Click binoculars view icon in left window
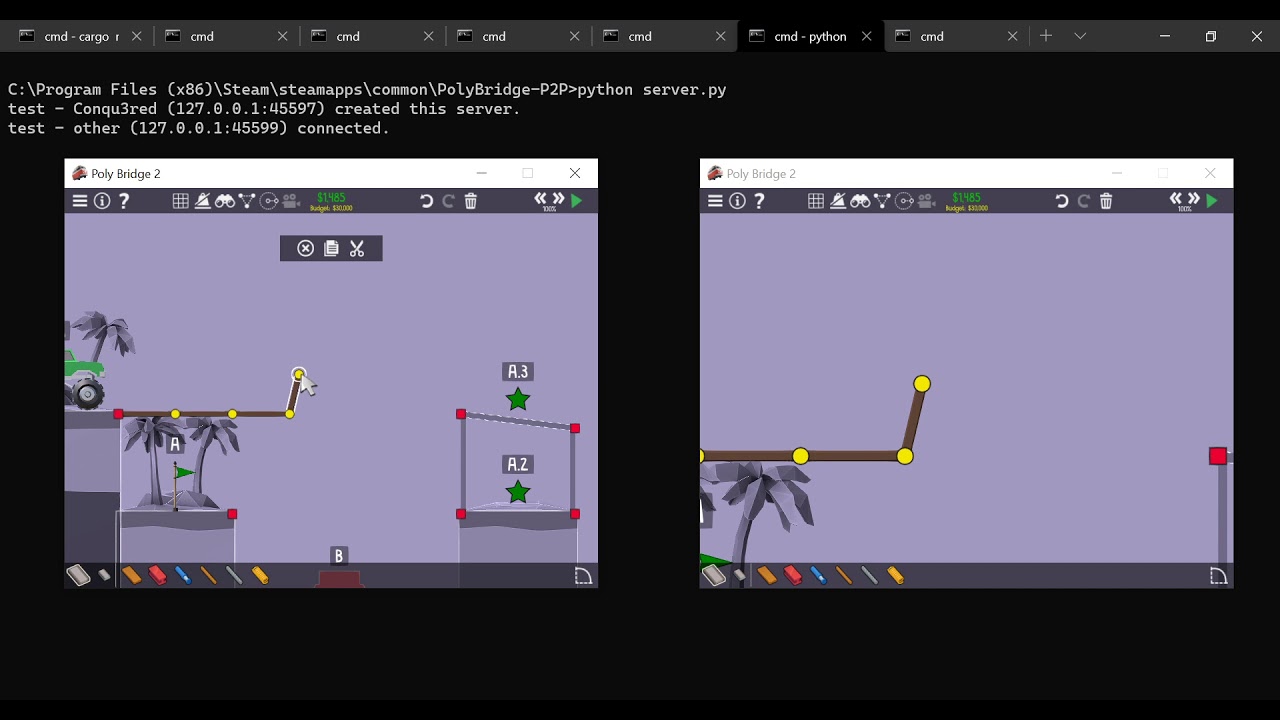The width and height of the screenshot is (1280, 720). point(225,201)
